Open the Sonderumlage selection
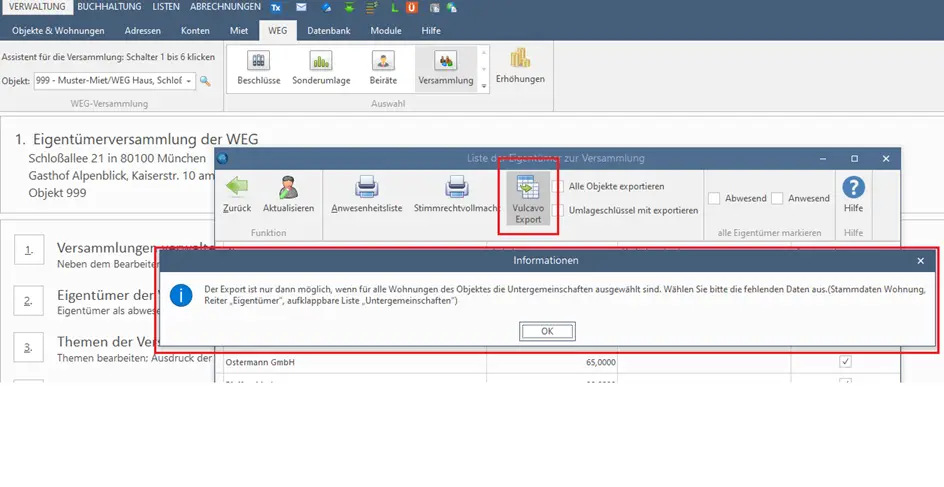Viewport: 944px width, 487px height. [321, 69]
